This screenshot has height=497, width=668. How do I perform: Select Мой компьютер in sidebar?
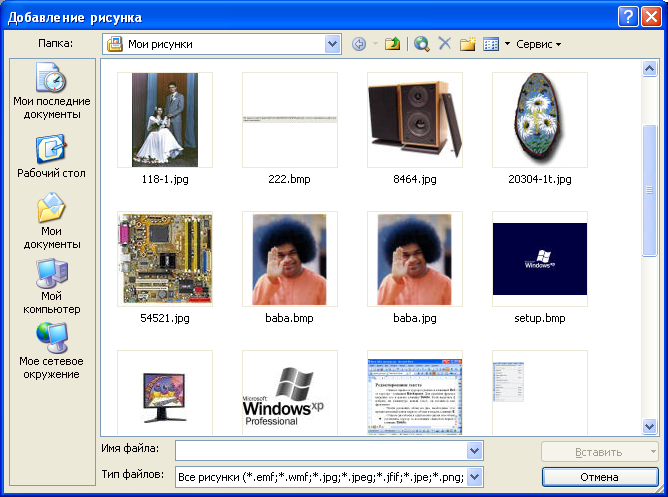(51, 287)
